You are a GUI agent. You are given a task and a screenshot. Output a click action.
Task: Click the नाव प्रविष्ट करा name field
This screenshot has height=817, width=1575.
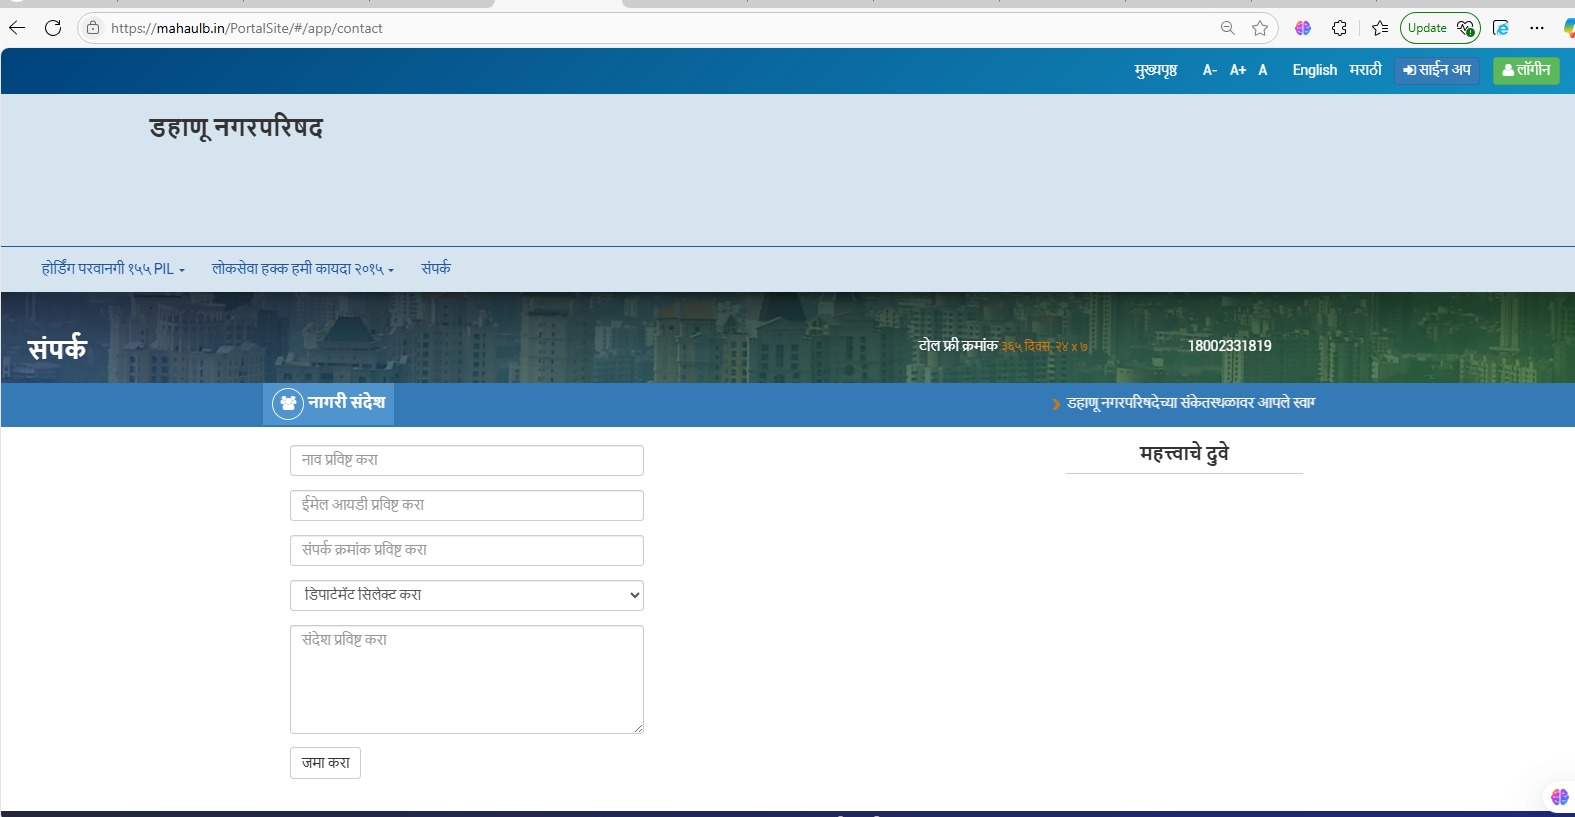tap(467, 460)
